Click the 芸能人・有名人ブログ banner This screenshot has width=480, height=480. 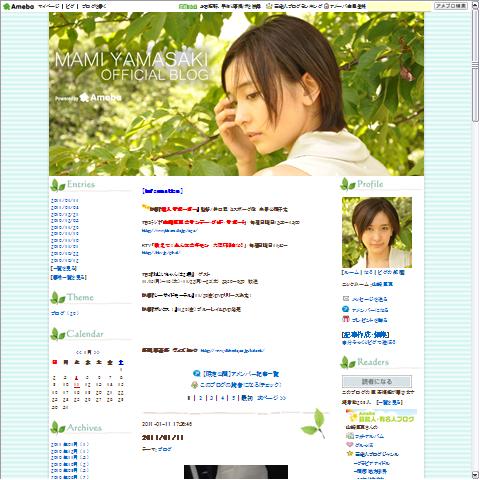(x=381, y=416)
